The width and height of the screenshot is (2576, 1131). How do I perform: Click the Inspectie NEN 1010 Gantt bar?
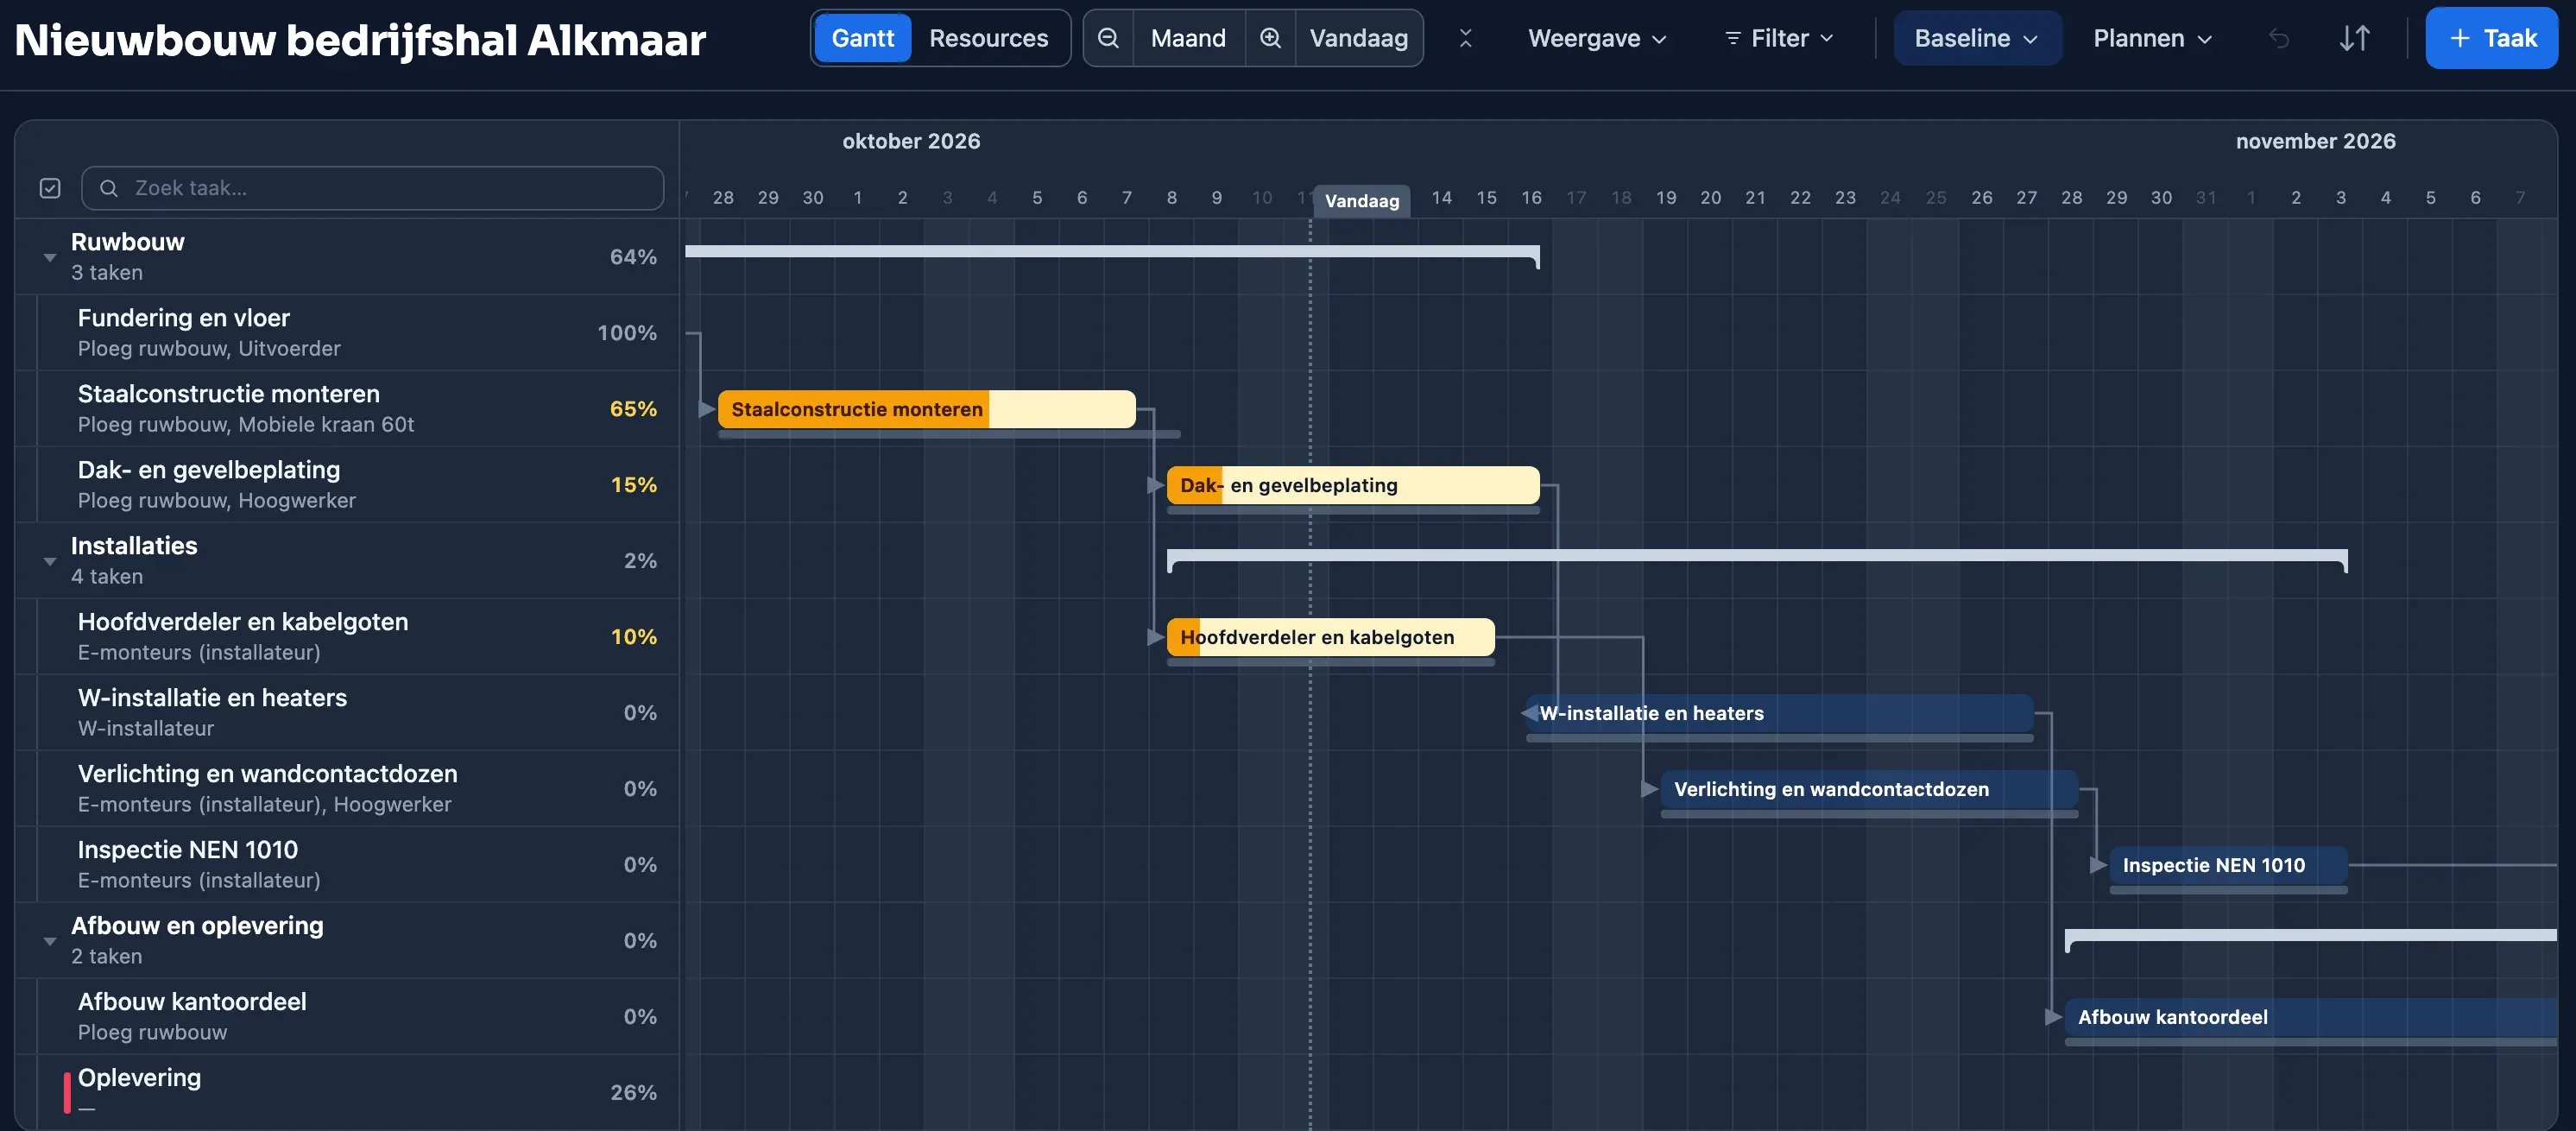[x=2228, y=865]
